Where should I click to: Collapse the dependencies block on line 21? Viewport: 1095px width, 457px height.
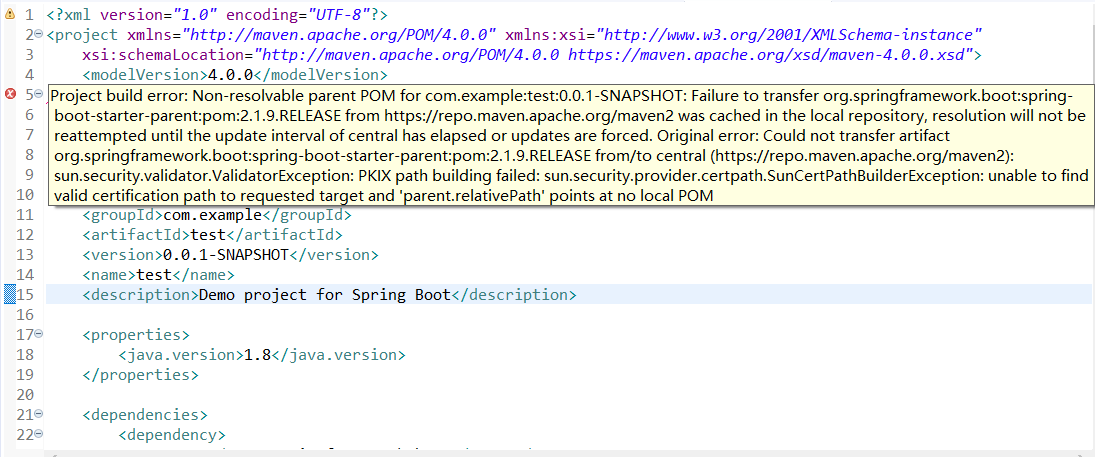pyautogui.click(x=38, y=414)
